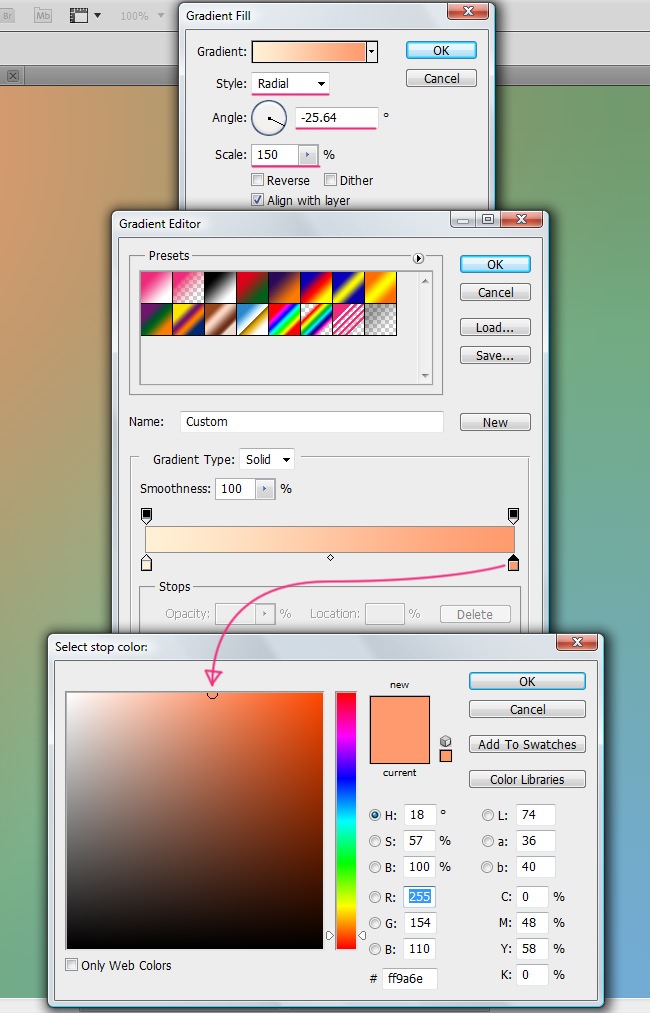
Task: Select the R red radio button
Action: (x=375, y=897)
